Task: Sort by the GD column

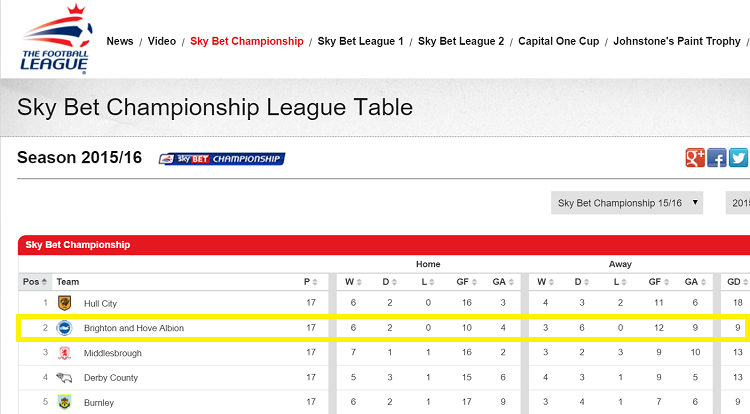Action: tap(737, 282)
